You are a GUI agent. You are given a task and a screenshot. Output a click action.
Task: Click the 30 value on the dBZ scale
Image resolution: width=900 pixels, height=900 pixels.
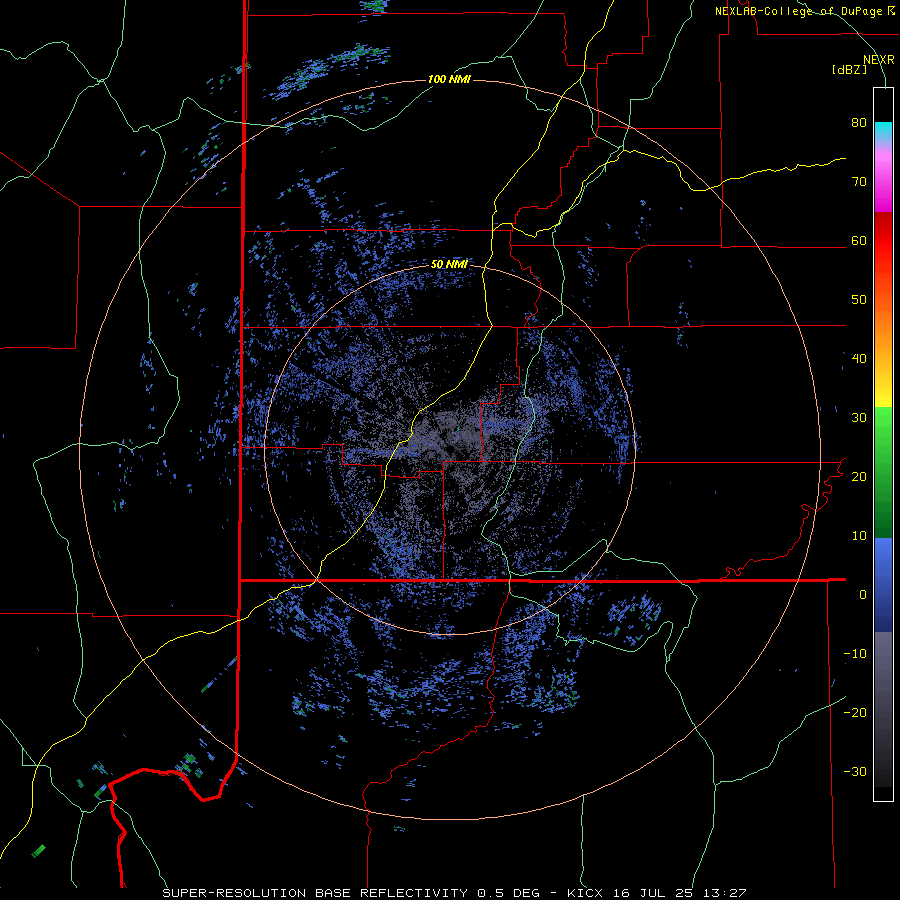[x=859, y=418]
